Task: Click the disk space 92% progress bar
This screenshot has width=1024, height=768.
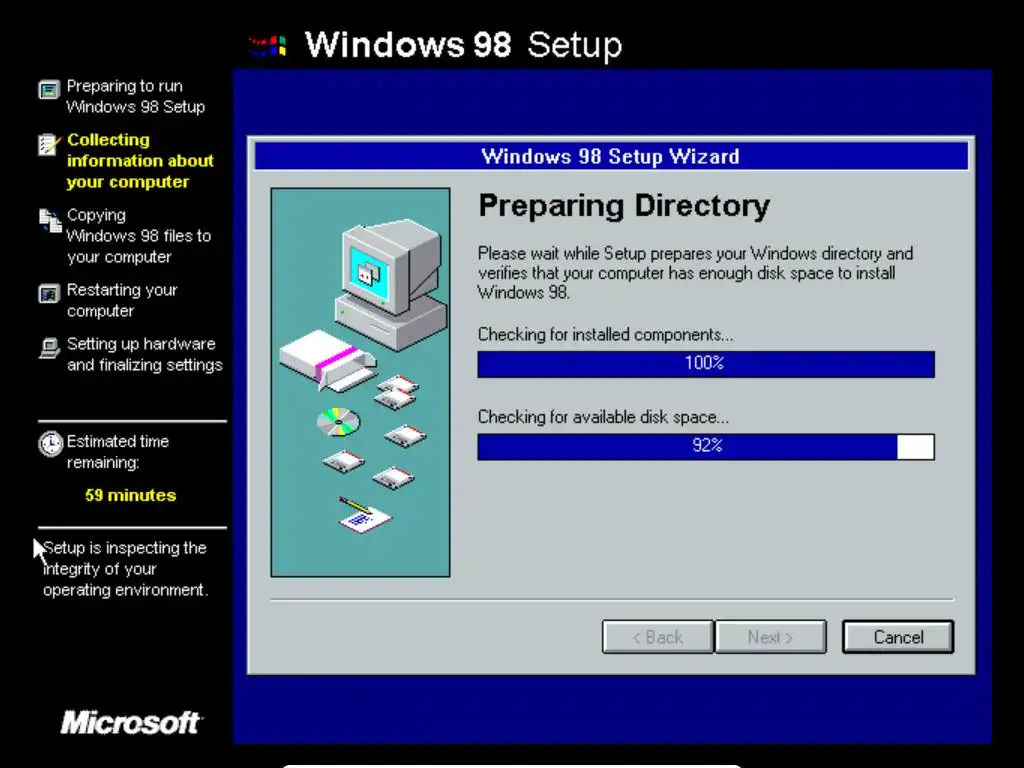Action: coord(706,447)
